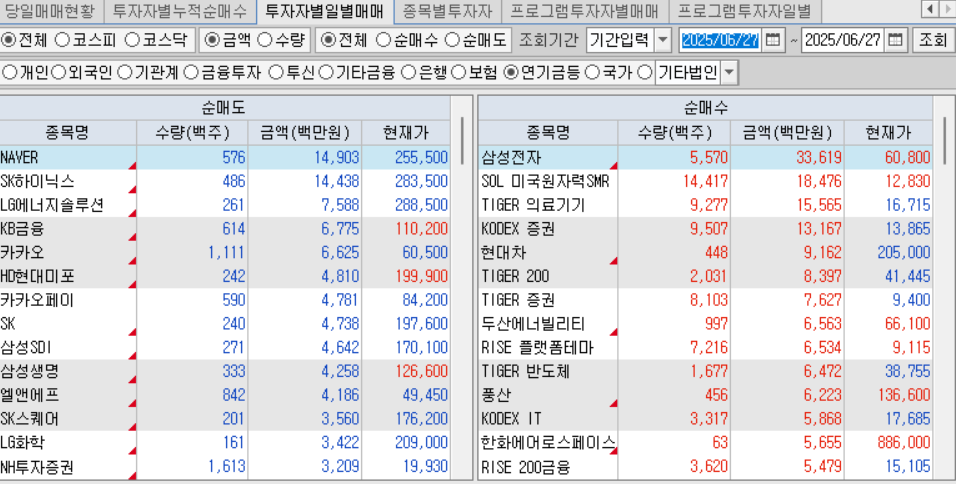Switch to the 투자자별누적순매수 tab

click(179, 10)
